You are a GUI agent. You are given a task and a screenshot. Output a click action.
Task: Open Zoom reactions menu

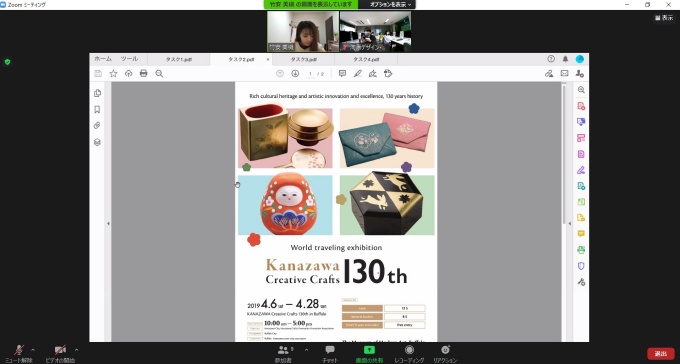(x=445, y=354)
